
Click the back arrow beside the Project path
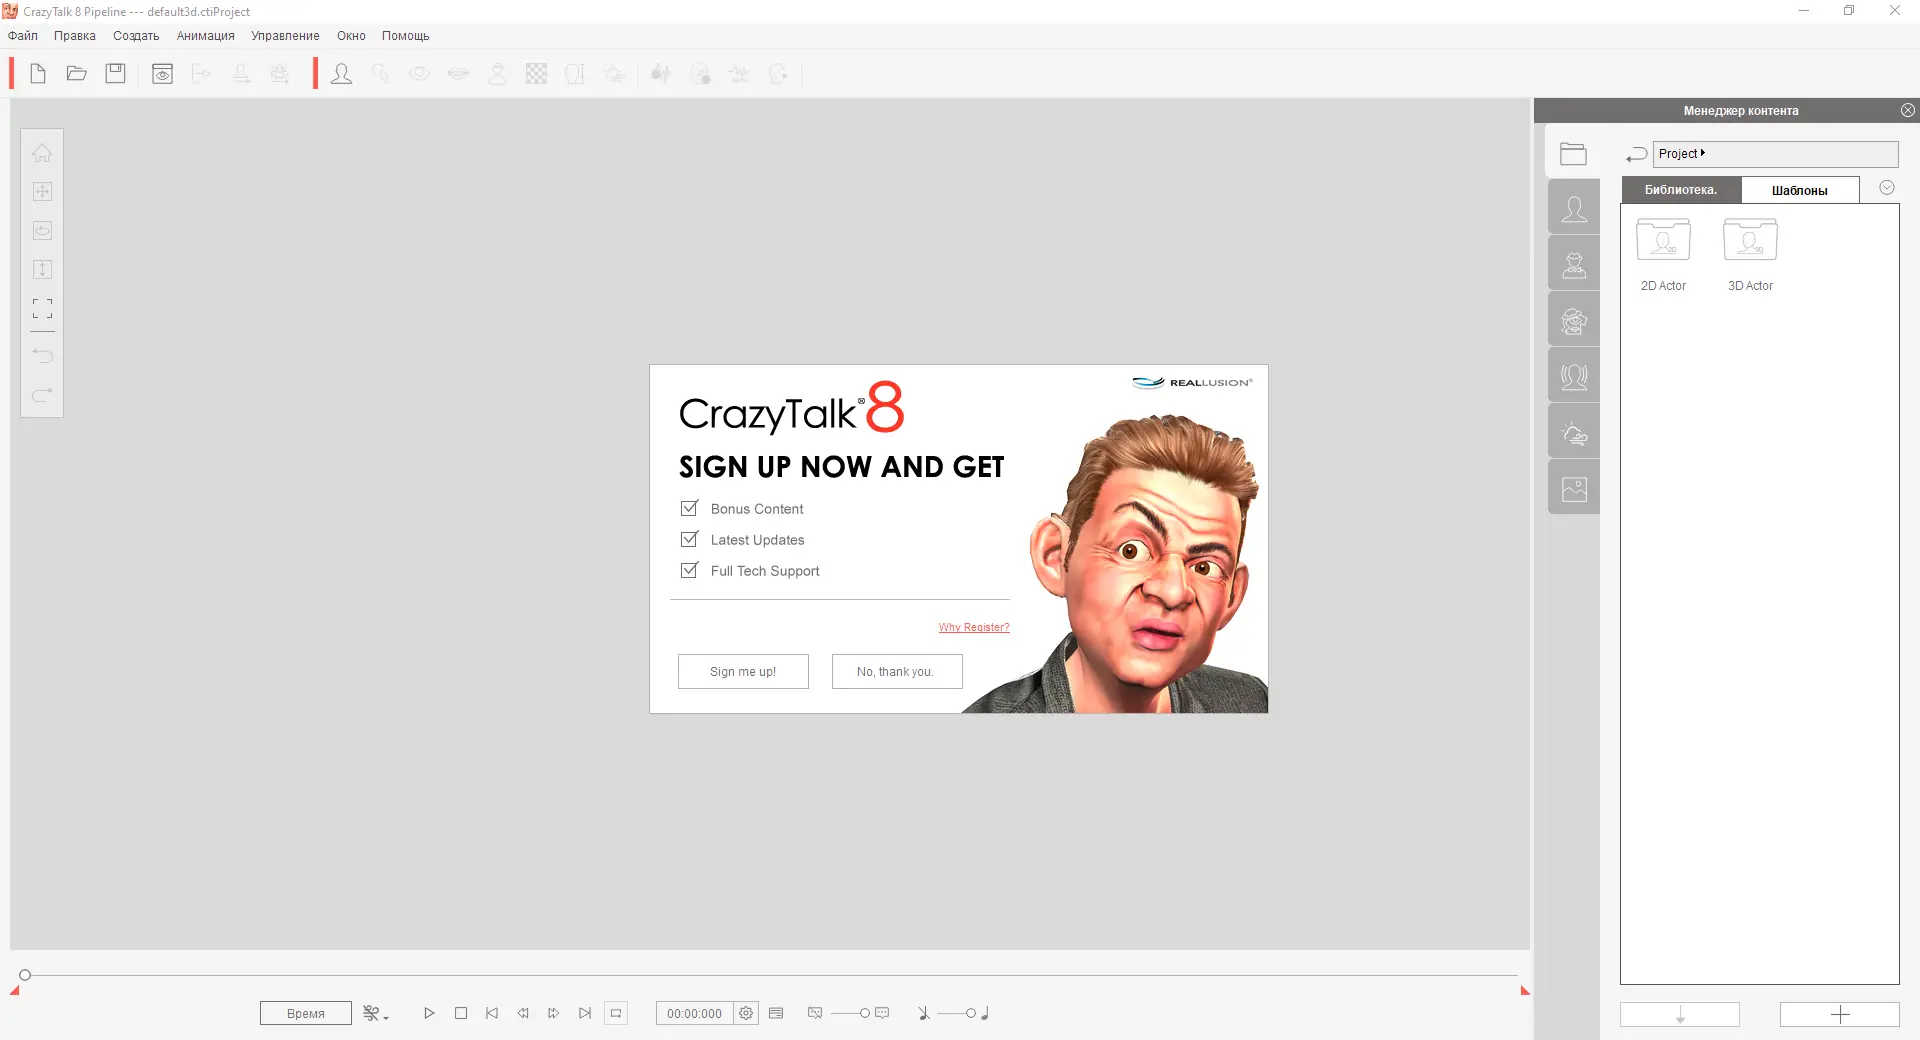1636,154
